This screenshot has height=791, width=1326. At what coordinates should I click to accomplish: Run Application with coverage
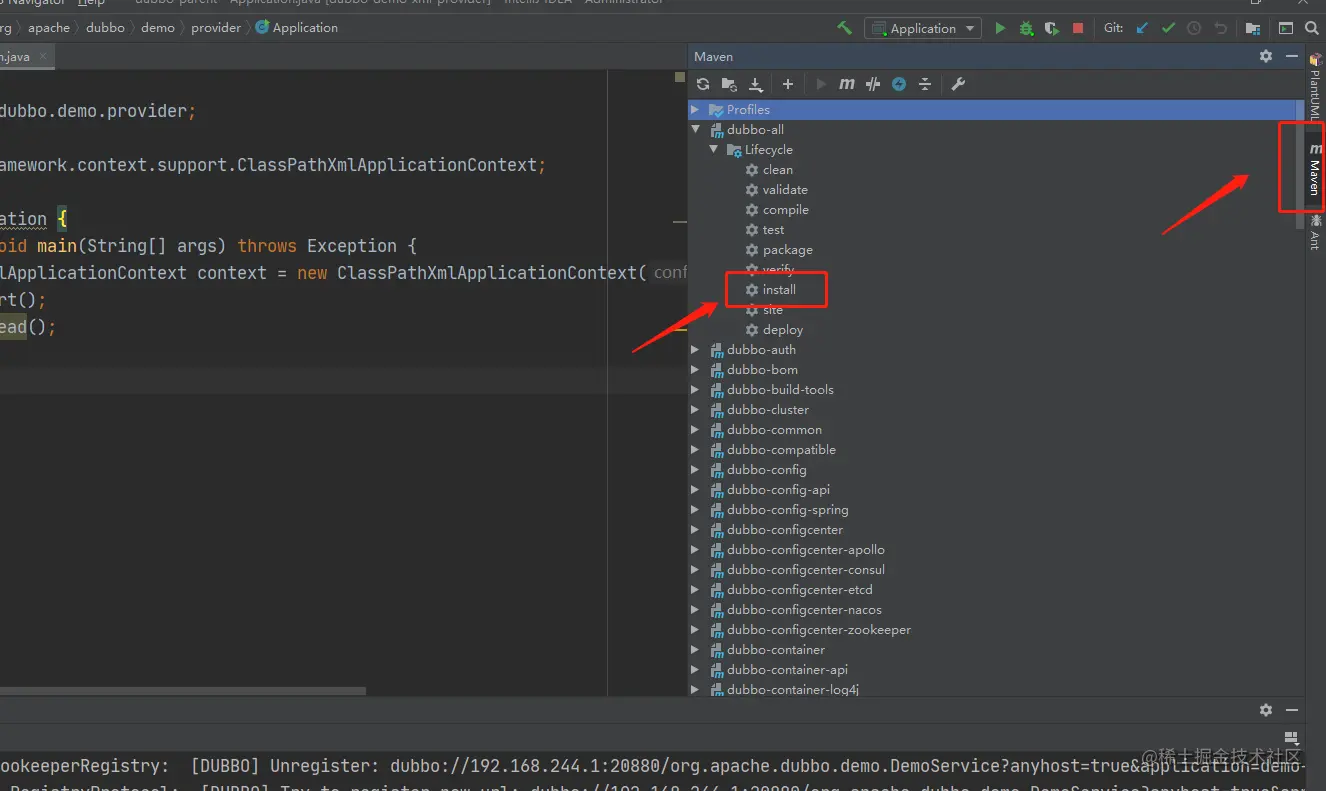coord(1052,28)
